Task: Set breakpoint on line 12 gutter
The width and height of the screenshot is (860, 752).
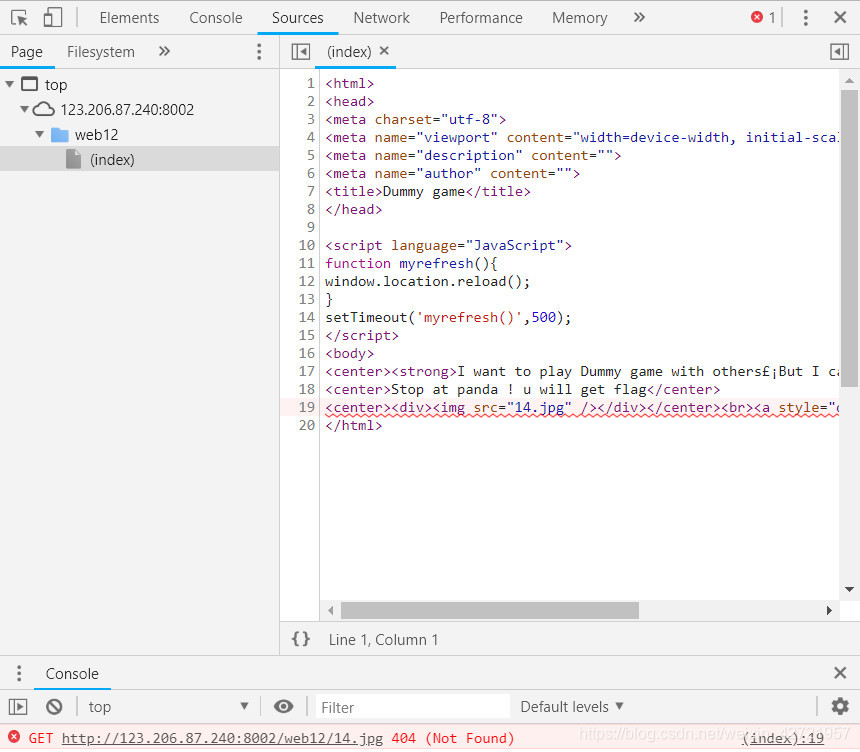Action: (307, 281)
